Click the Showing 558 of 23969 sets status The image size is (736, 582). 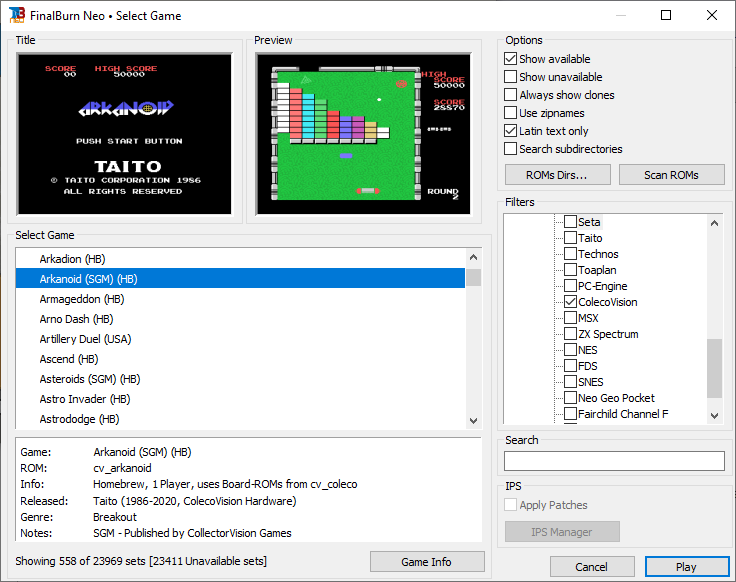(141, 561)
